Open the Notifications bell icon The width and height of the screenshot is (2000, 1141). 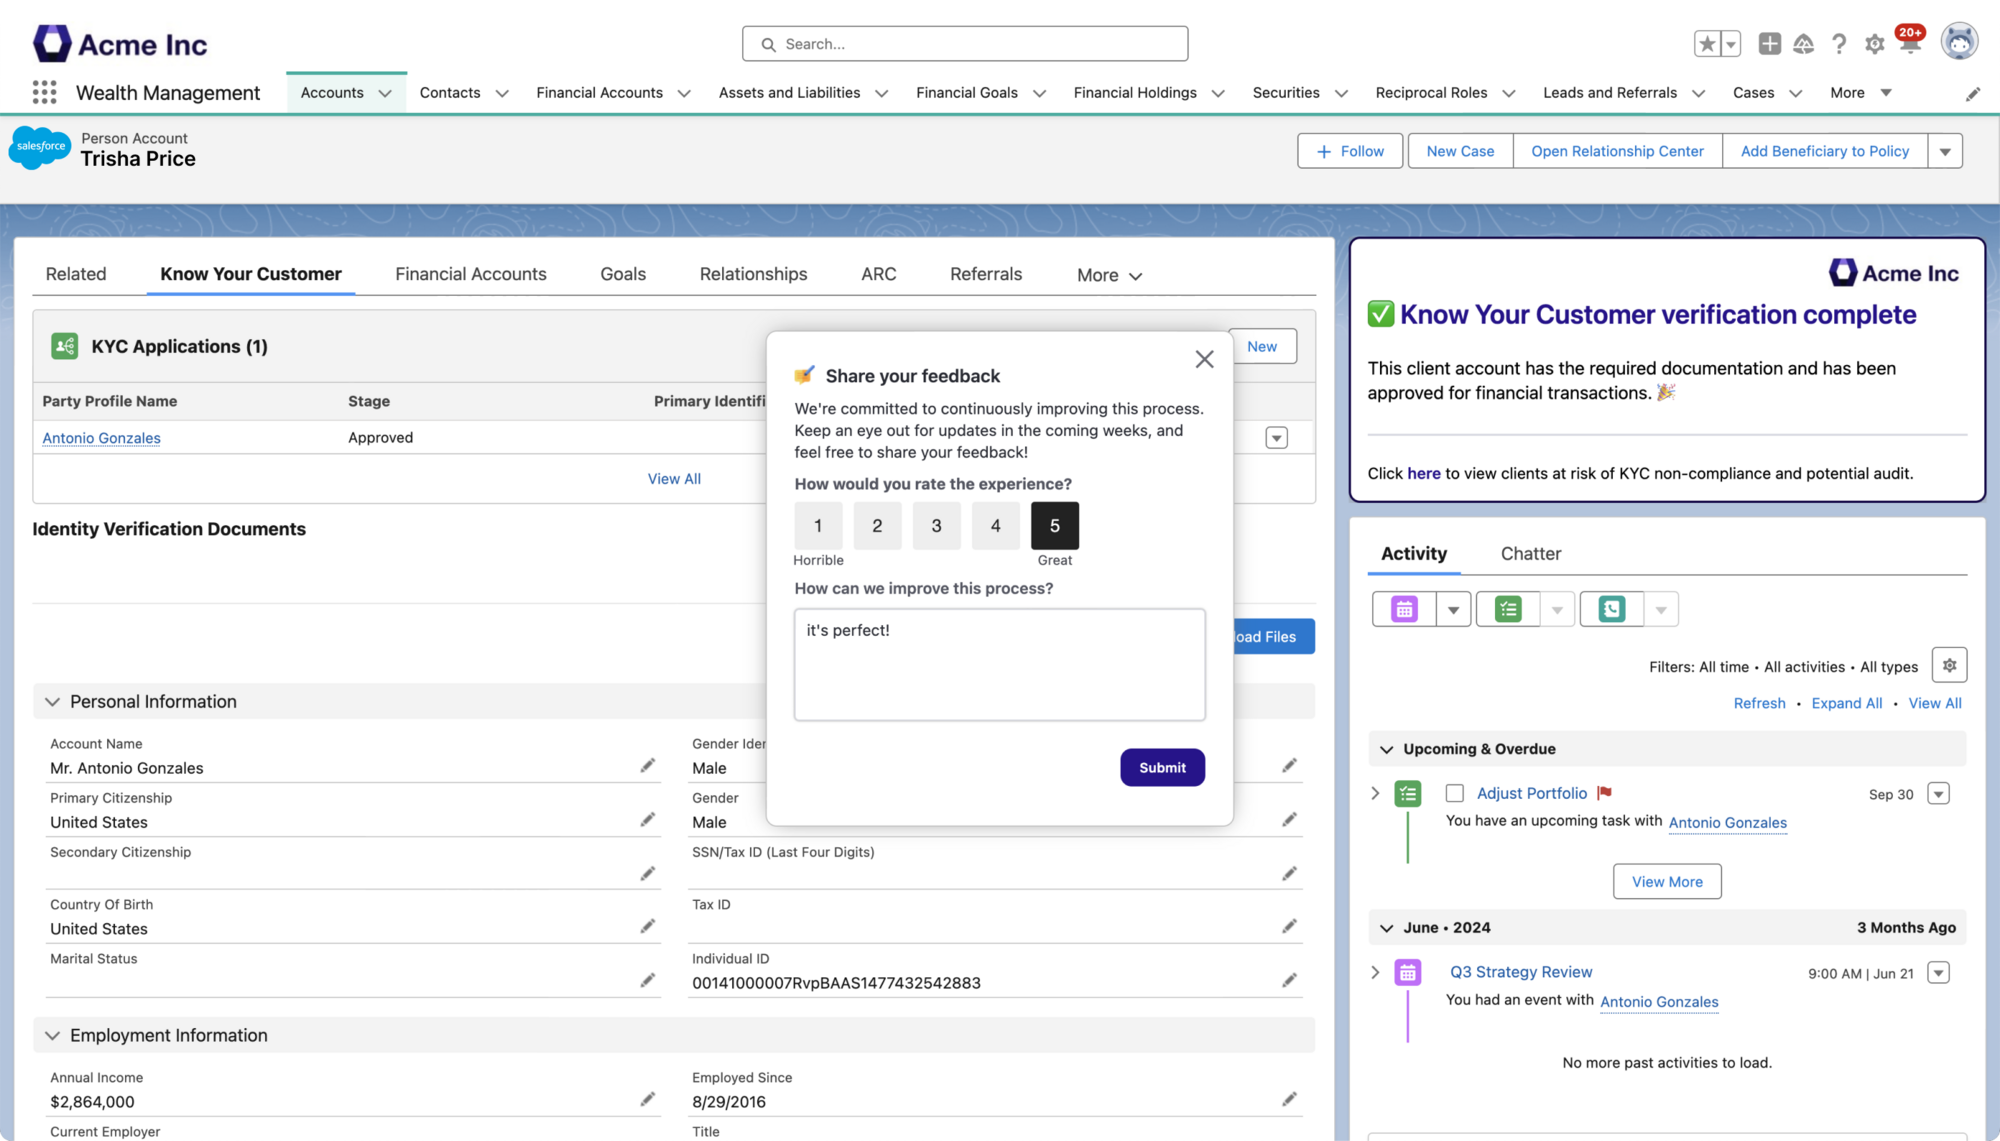pos(1909,44)
